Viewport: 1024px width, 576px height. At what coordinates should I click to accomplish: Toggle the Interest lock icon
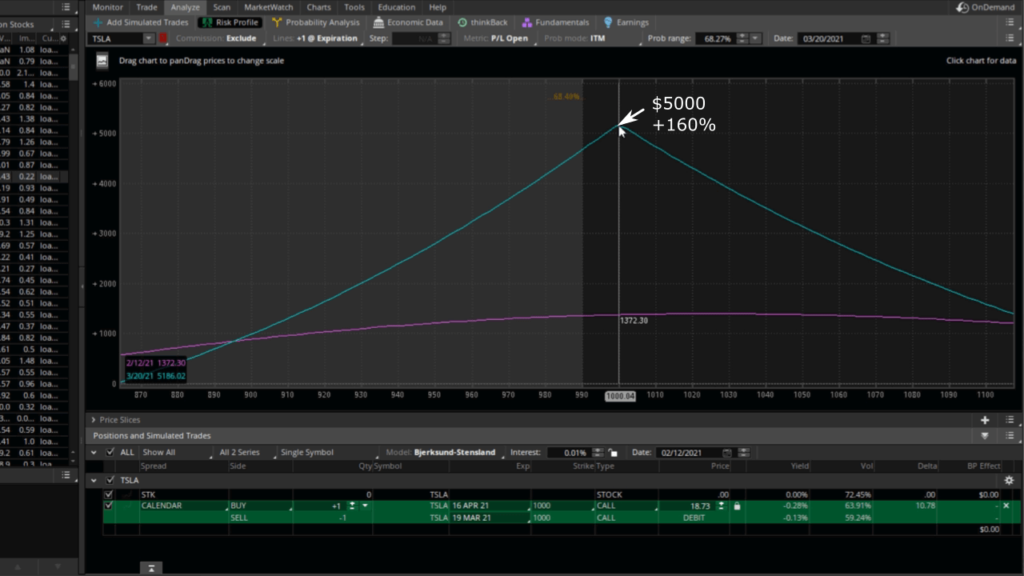click(x=613, y=452)
